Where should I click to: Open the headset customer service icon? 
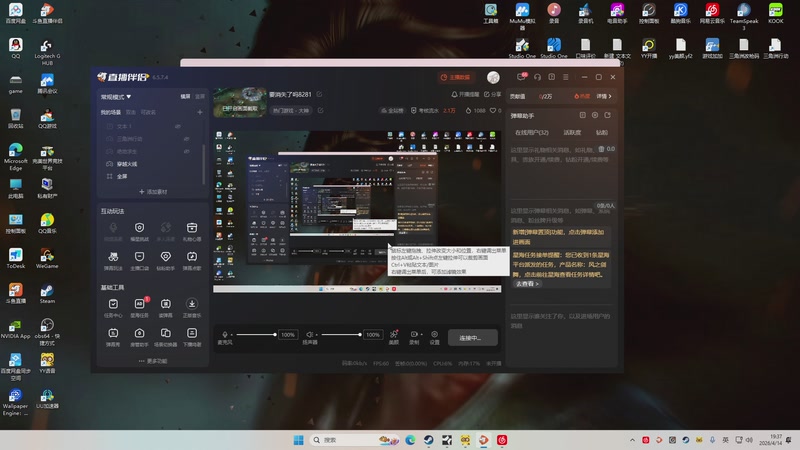click(x=537, y=77)
